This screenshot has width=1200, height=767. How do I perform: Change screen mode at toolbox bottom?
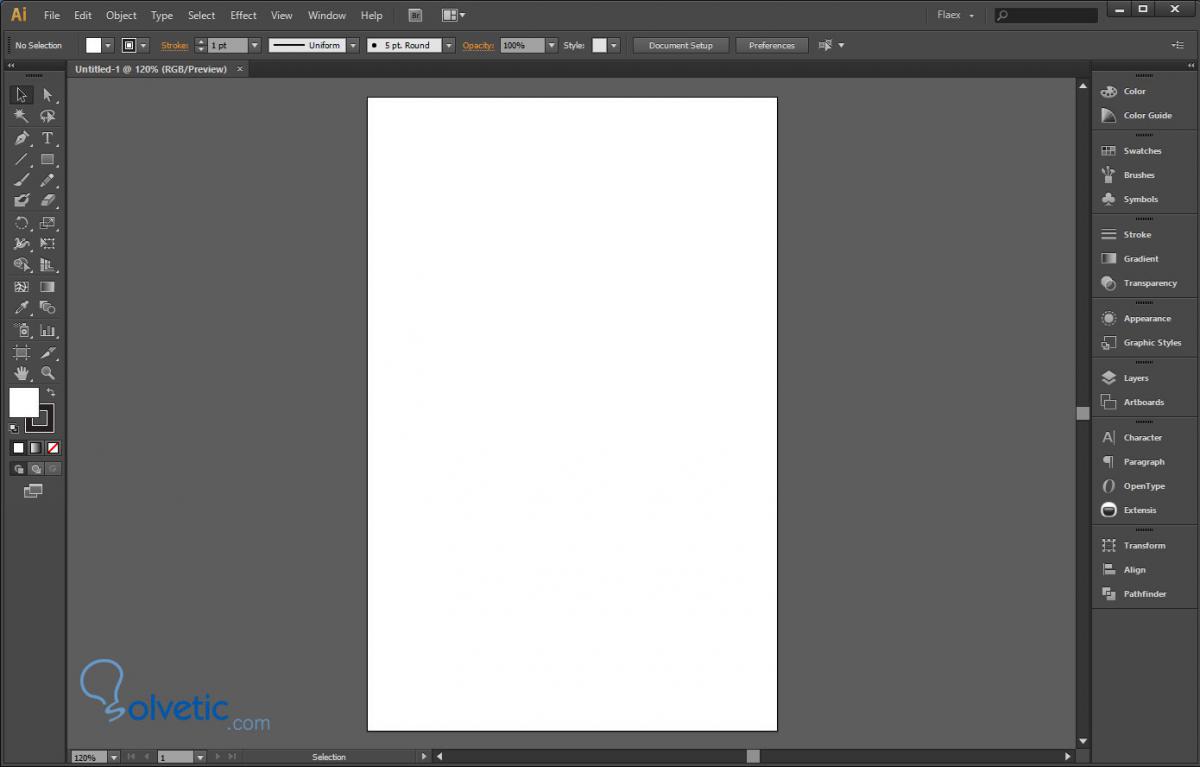[33, 491]
